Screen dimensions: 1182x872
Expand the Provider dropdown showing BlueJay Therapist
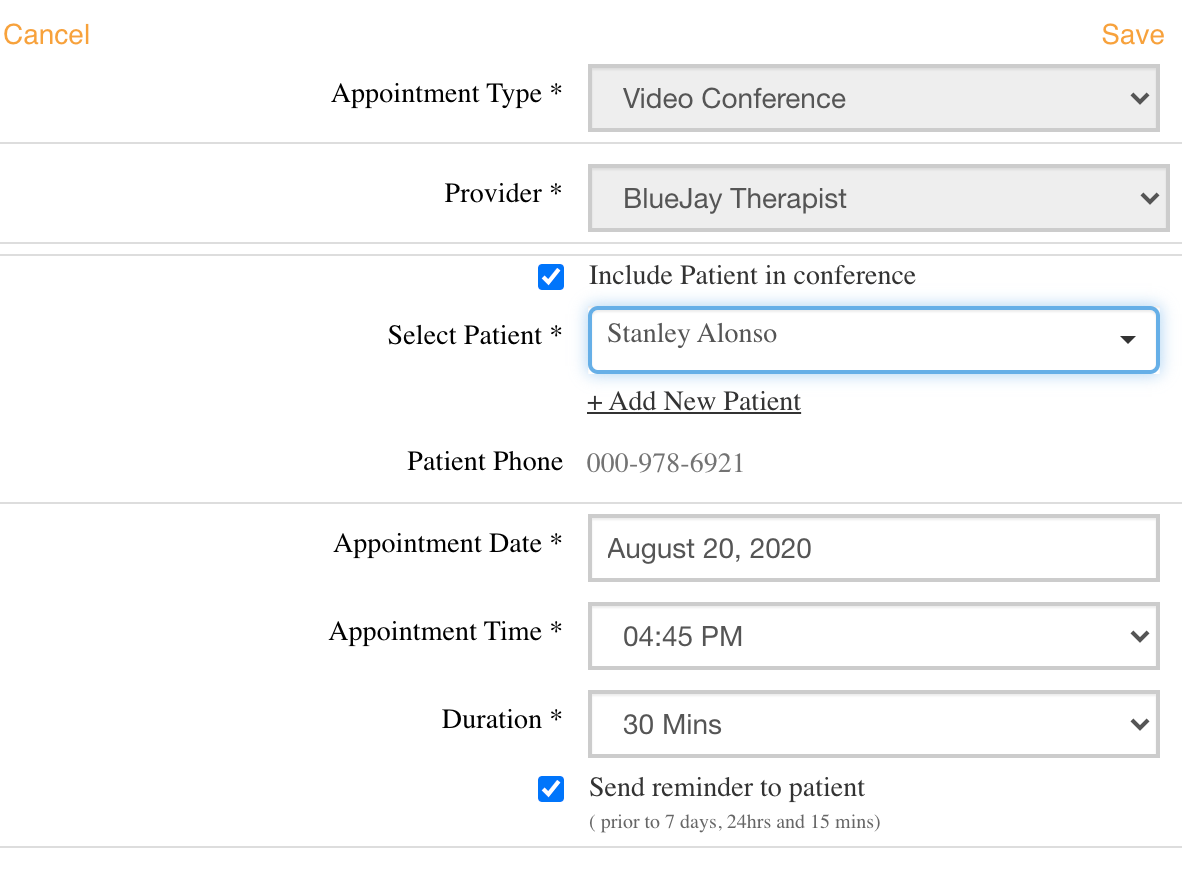pyautogui.click(x=877, y=198)
